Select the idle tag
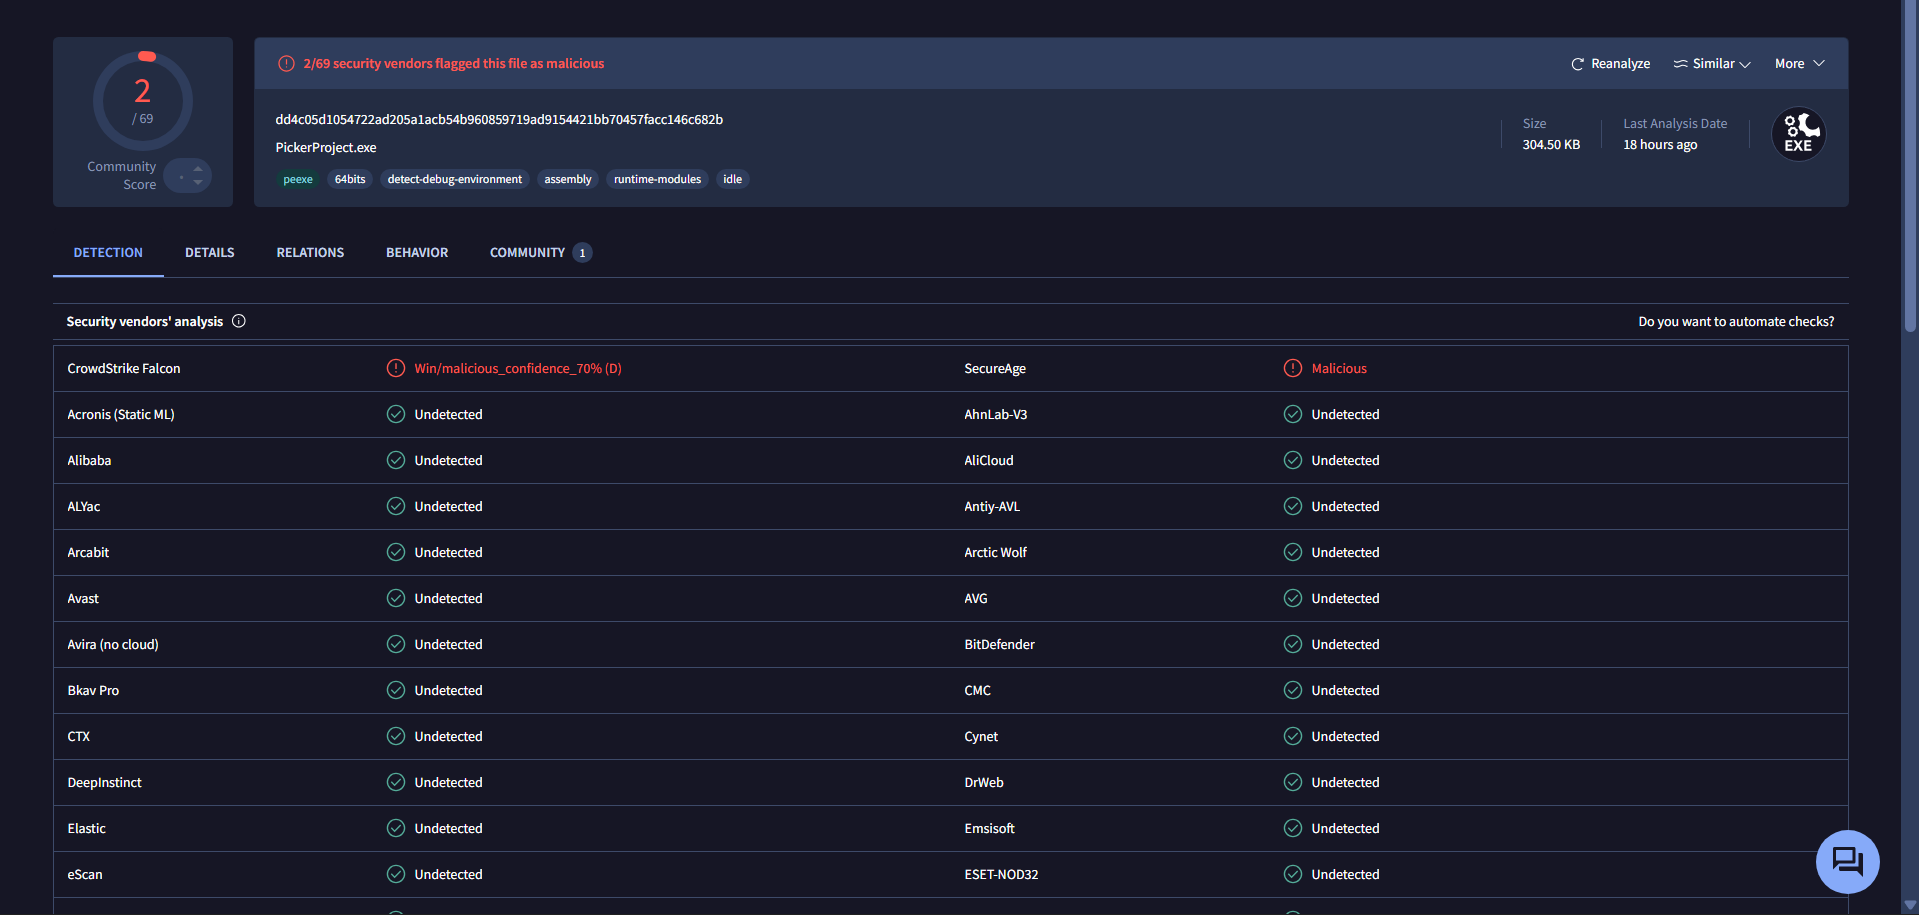This screenshot has width=1919, height=915. (733, 180)
